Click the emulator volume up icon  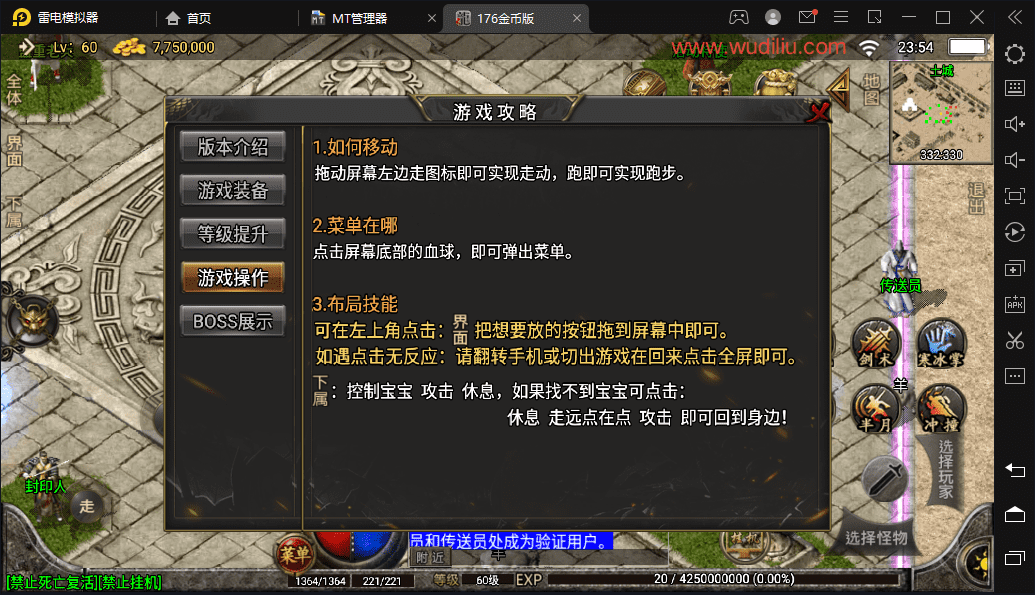point(1015,124)
